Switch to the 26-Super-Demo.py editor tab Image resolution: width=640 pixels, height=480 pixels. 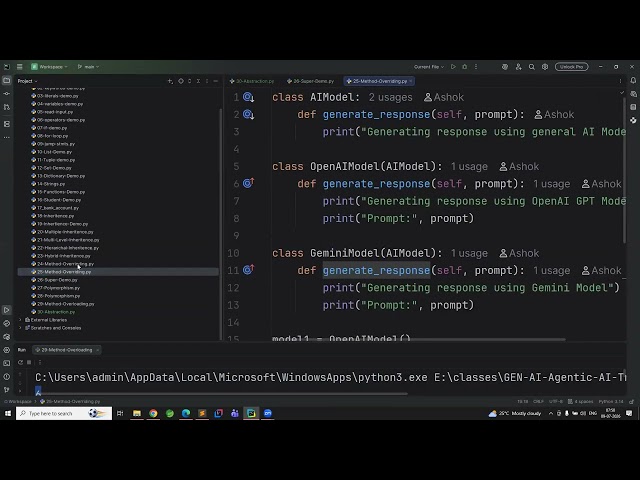tap(311, 81)
